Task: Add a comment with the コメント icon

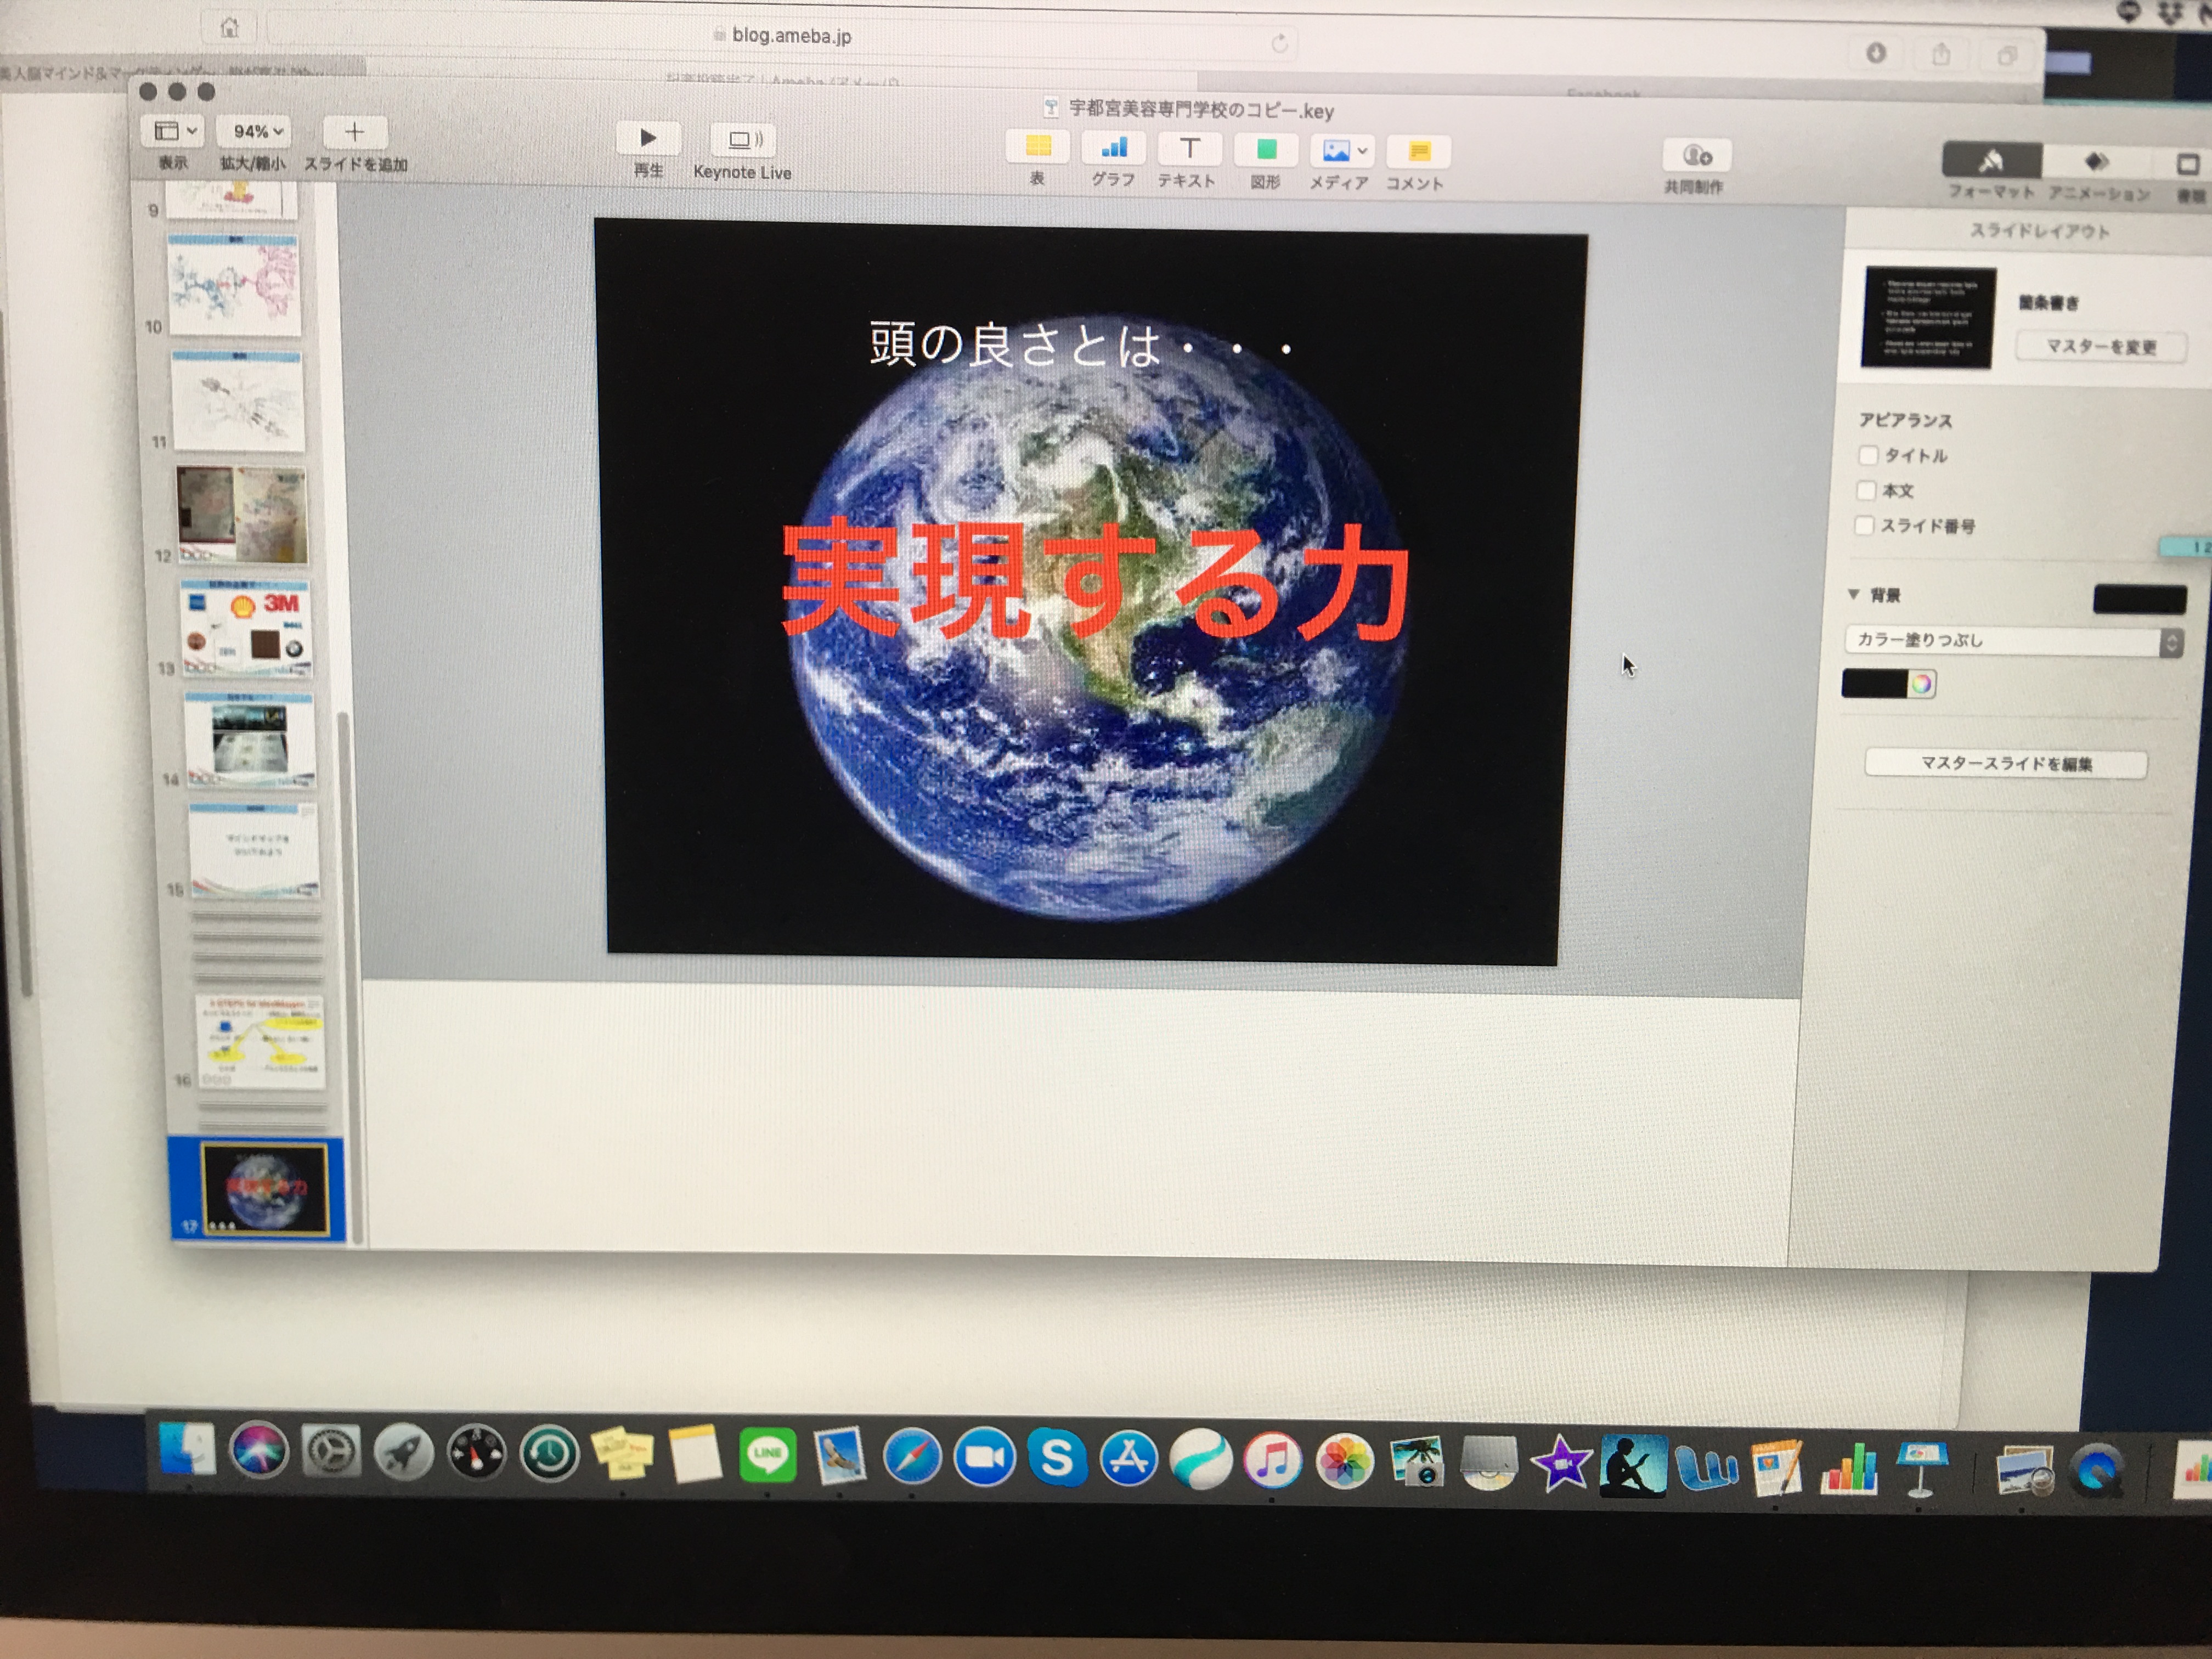Action: click(1419, 152)
